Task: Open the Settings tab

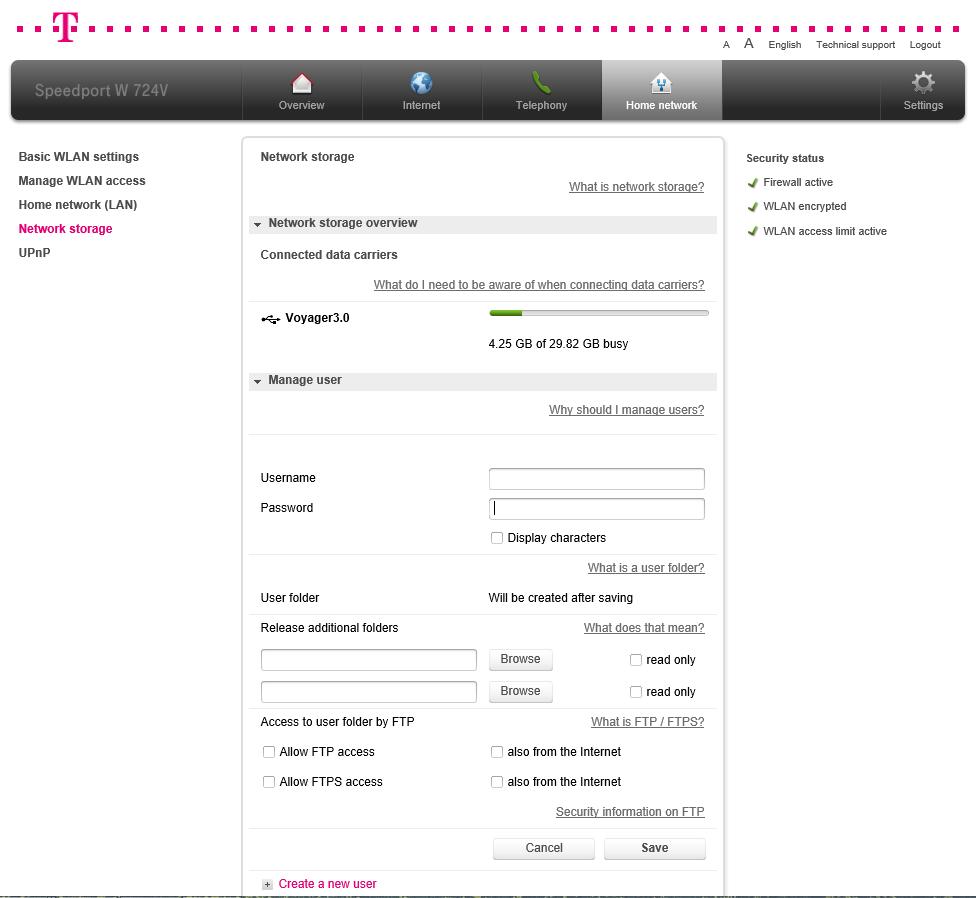Action: 923,90
